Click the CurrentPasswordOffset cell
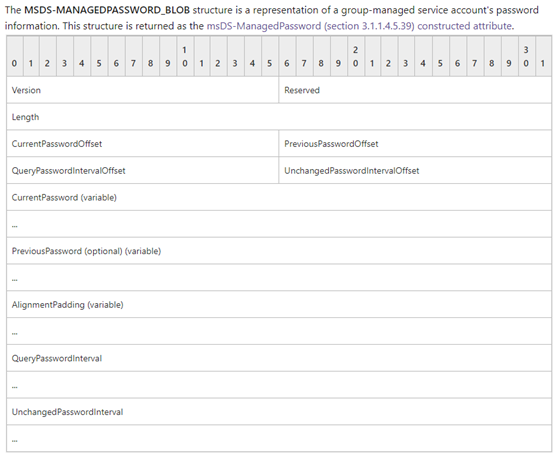Image resolution: width=559 pixels, height=459 pixels. click(x=143, y=144)
